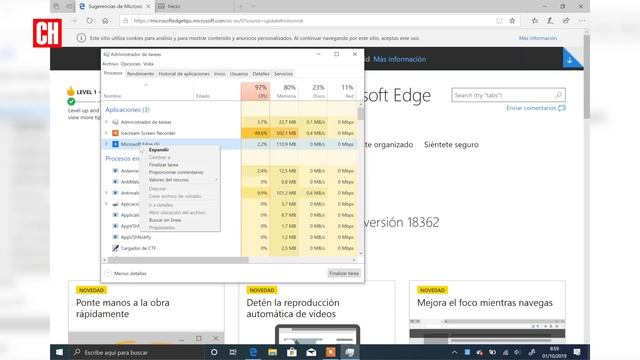Click blue download arrow on banner

coord(570,60)
